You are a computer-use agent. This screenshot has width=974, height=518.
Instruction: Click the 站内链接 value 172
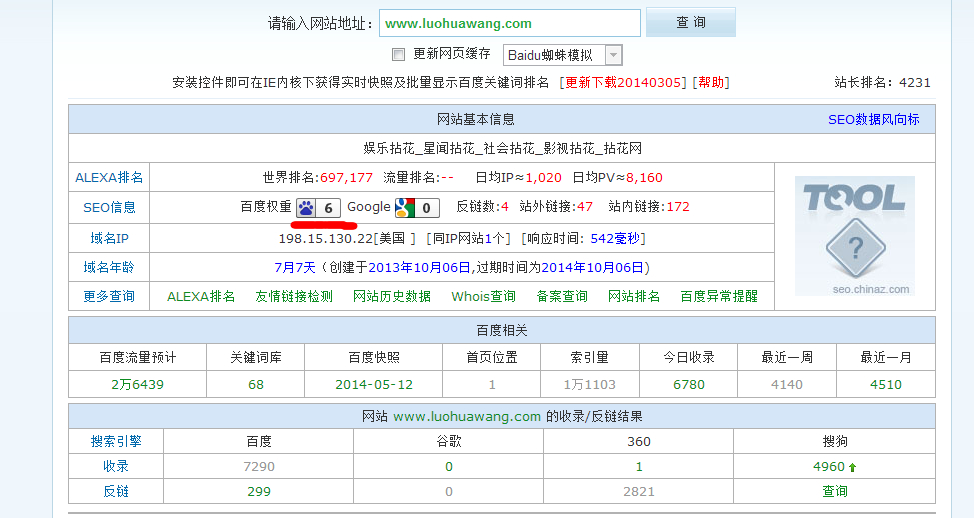point(678,207)
